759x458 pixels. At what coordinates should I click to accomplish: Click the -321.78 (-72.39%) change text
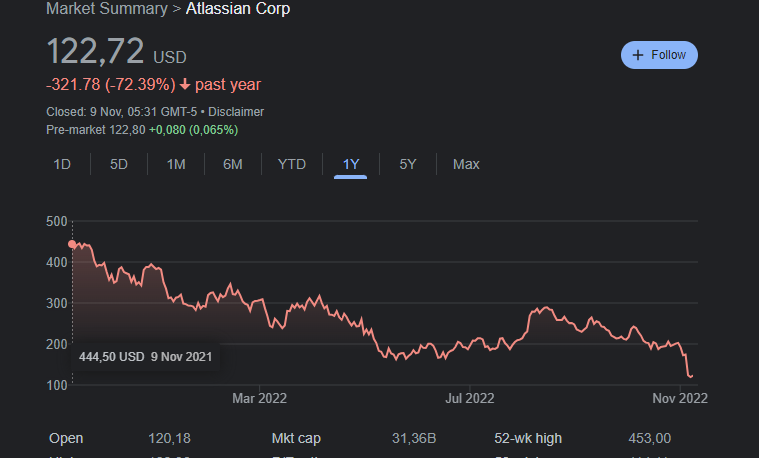111,85
